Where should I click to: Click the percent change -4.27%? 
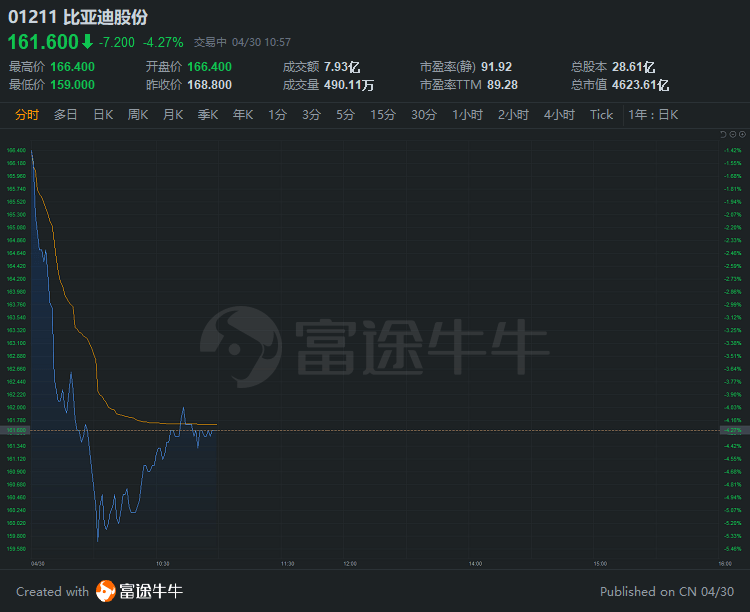point(163,43)
